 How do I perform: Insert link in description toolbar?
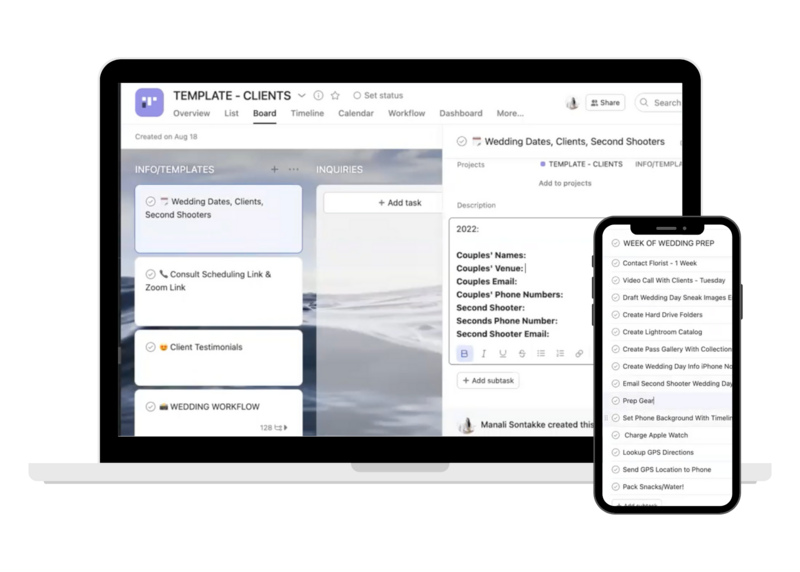[579, 353]
